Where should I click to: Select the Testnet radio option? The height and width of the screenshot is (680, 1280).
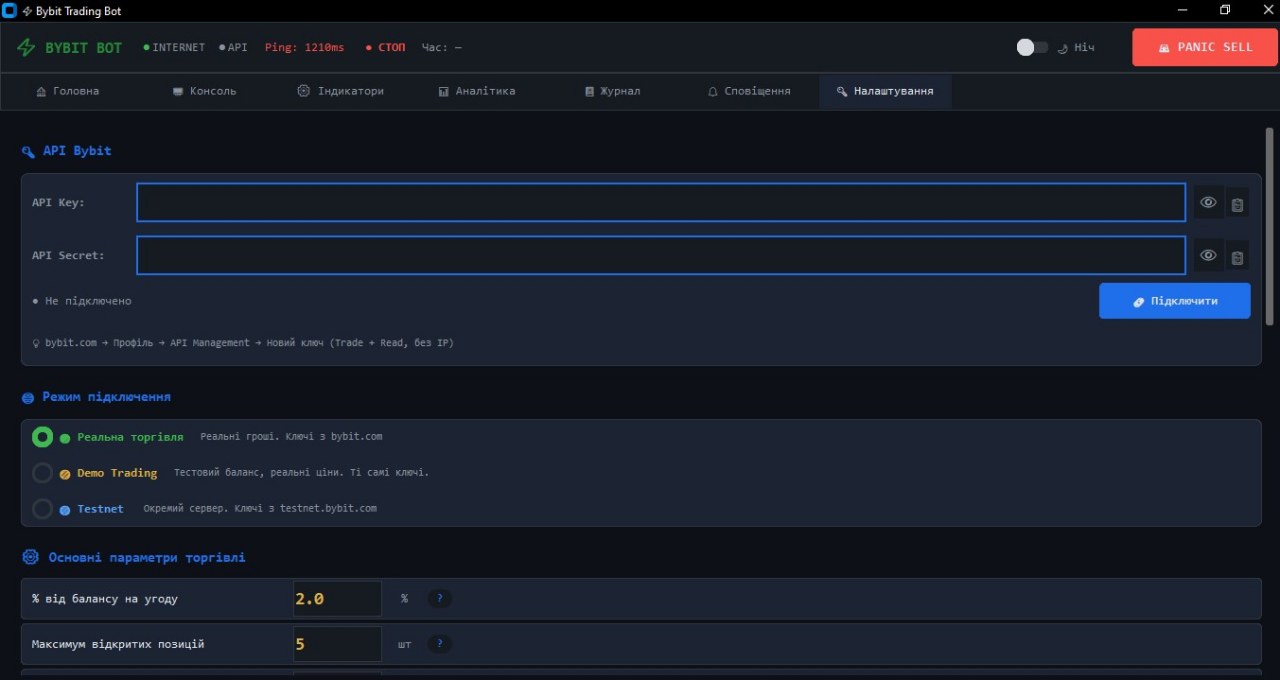coord(42,509)
